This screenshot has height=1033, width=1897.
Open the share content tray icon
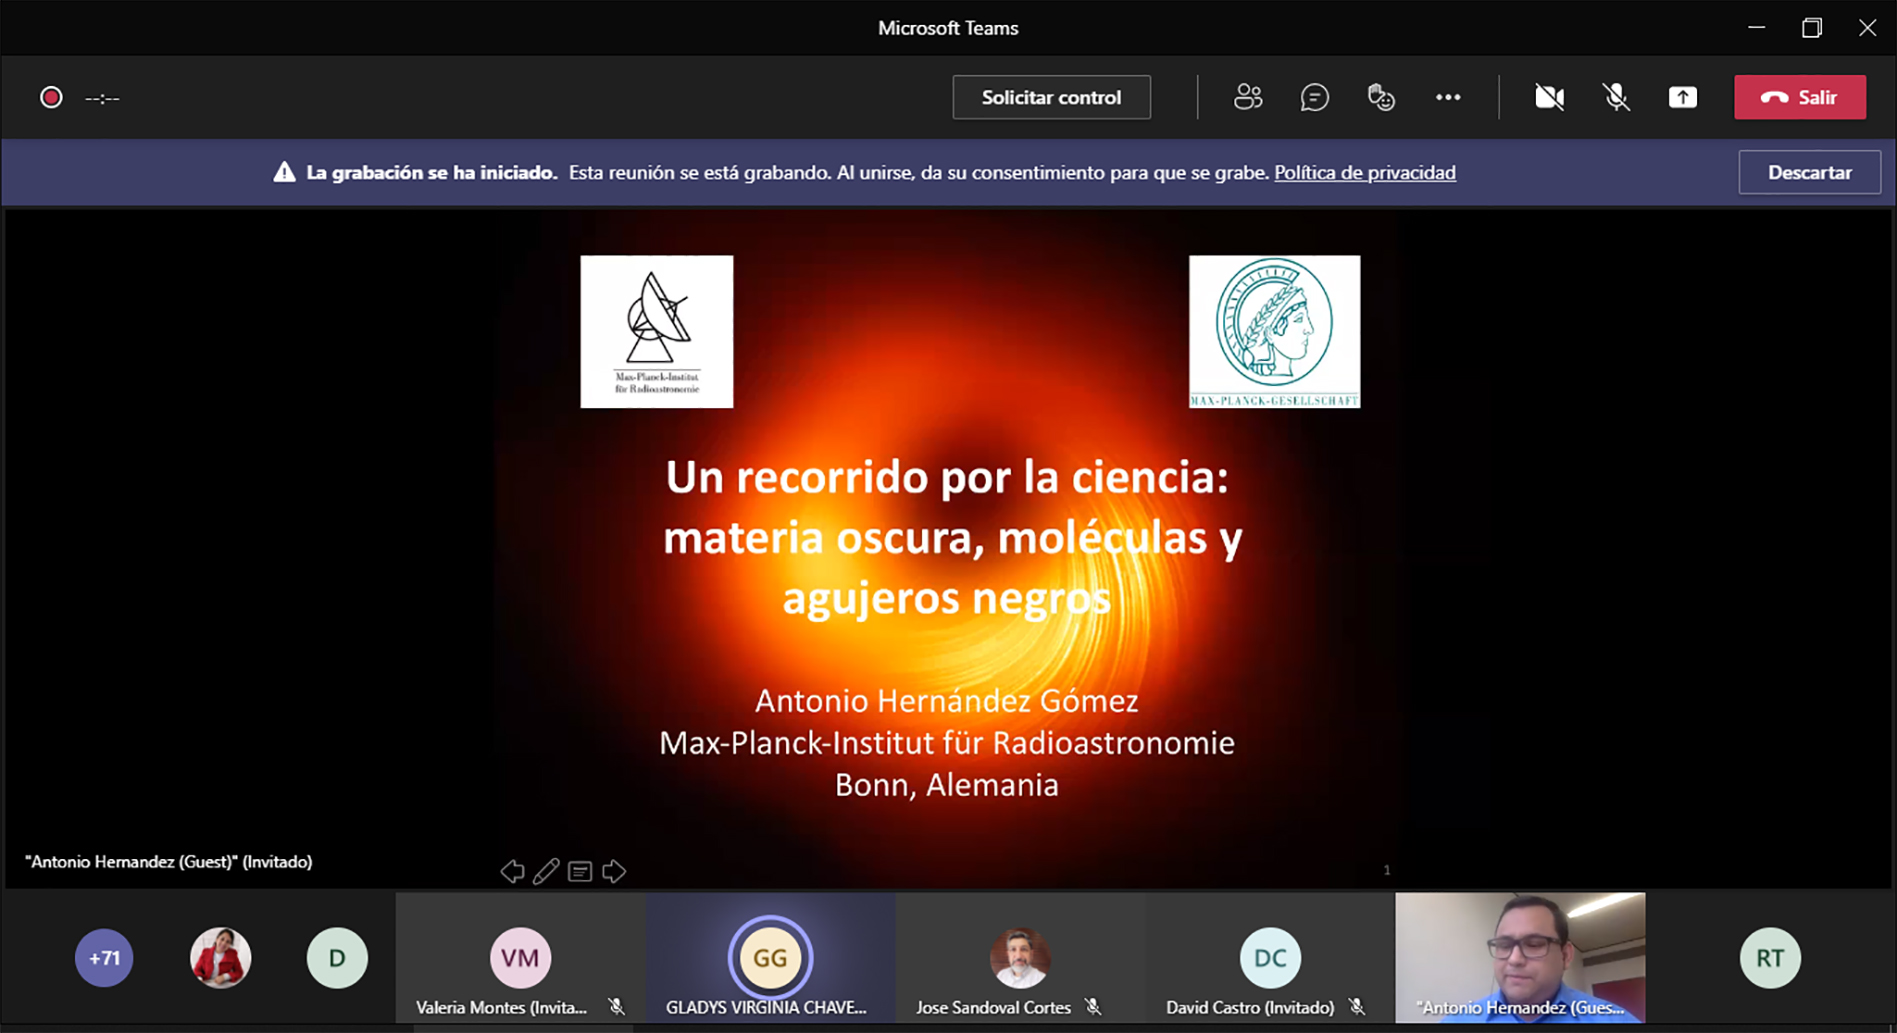click(1683, 97)
